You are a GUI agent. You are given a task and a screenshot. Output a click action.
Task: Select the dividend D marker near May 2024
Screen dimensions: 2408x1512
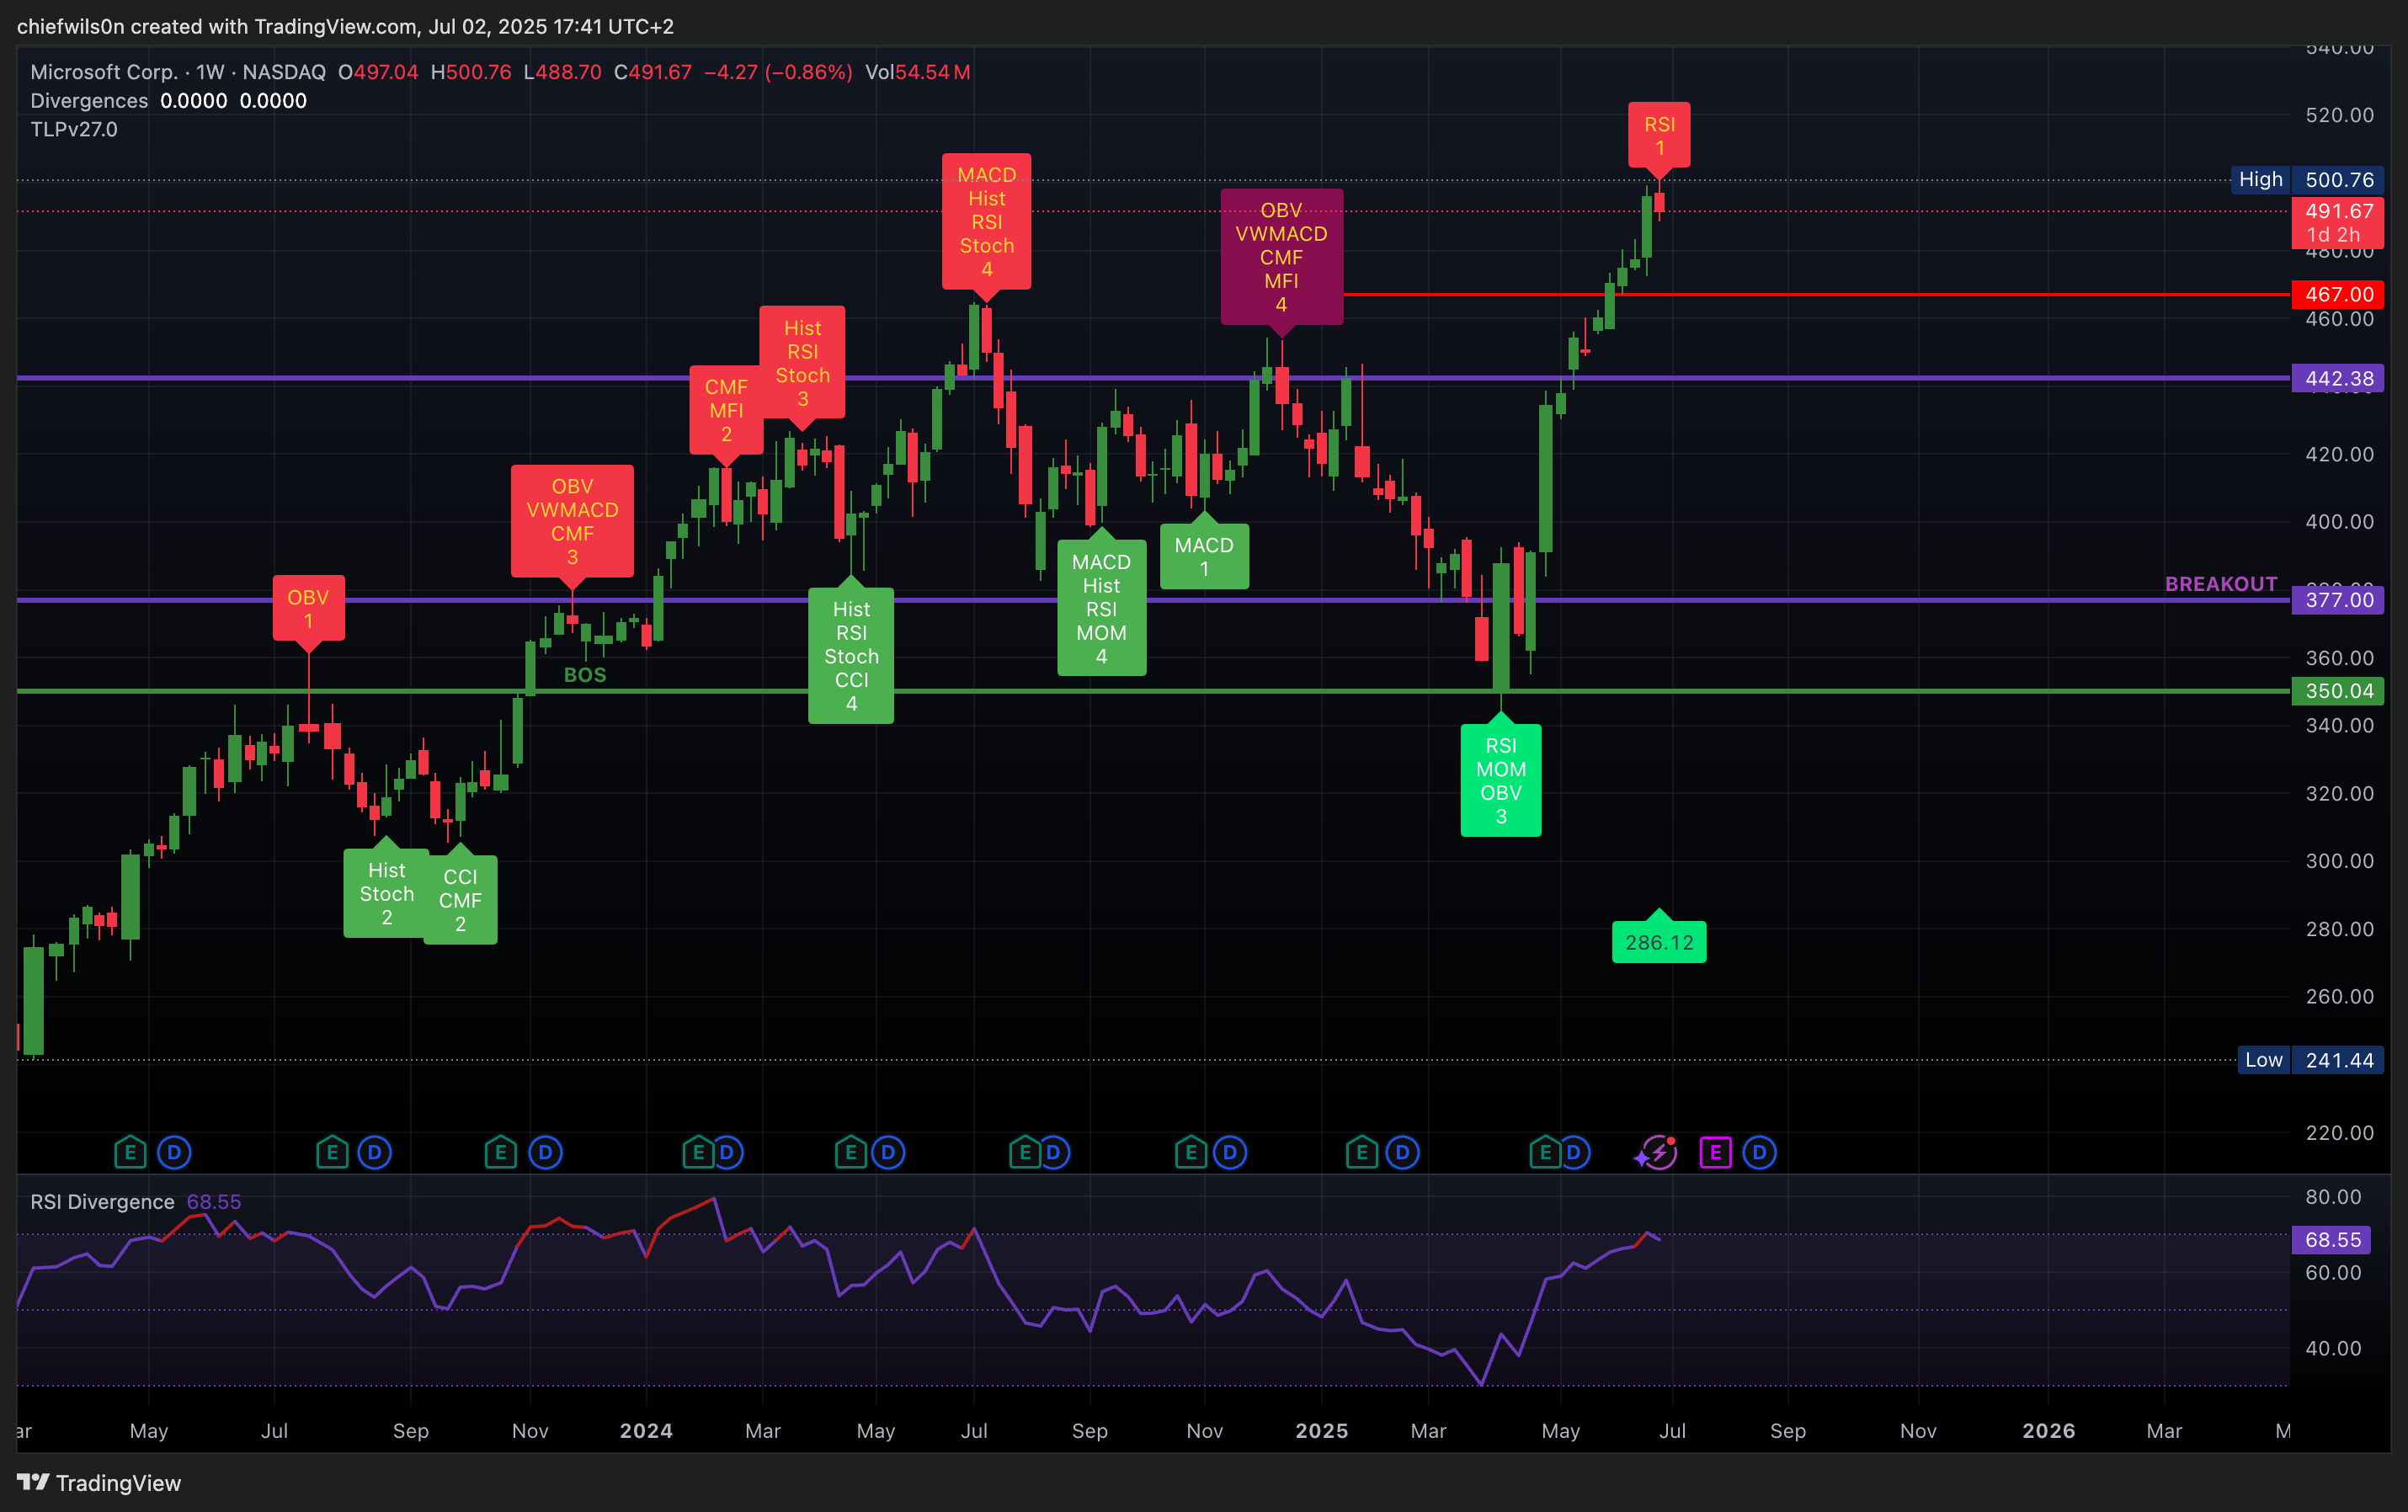coord(888,1153)
